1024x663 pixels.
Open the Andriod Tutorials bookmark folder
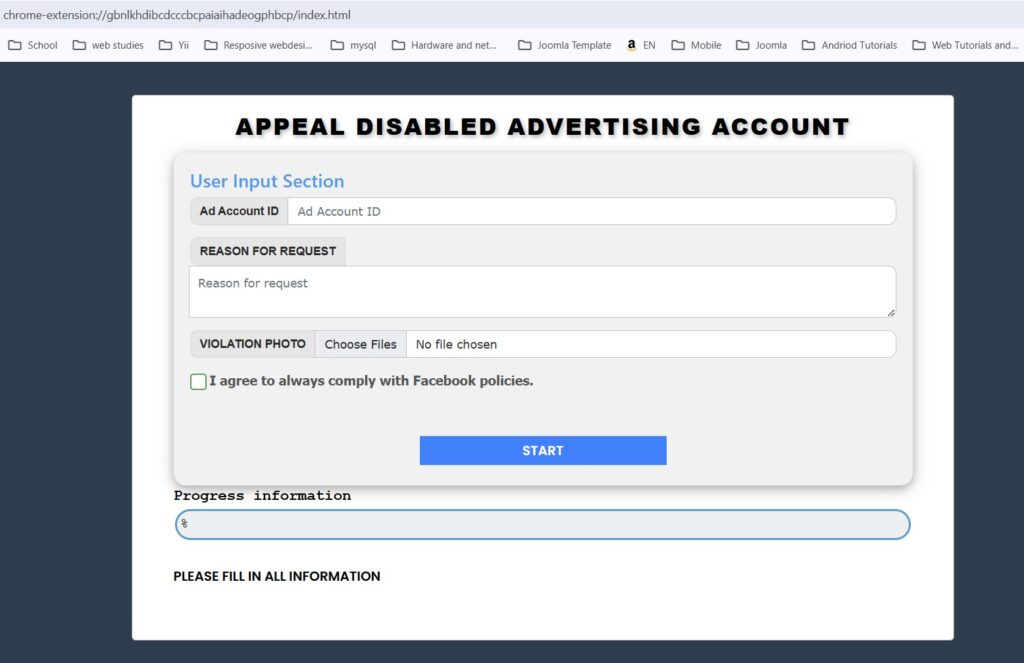pos(849,45)
